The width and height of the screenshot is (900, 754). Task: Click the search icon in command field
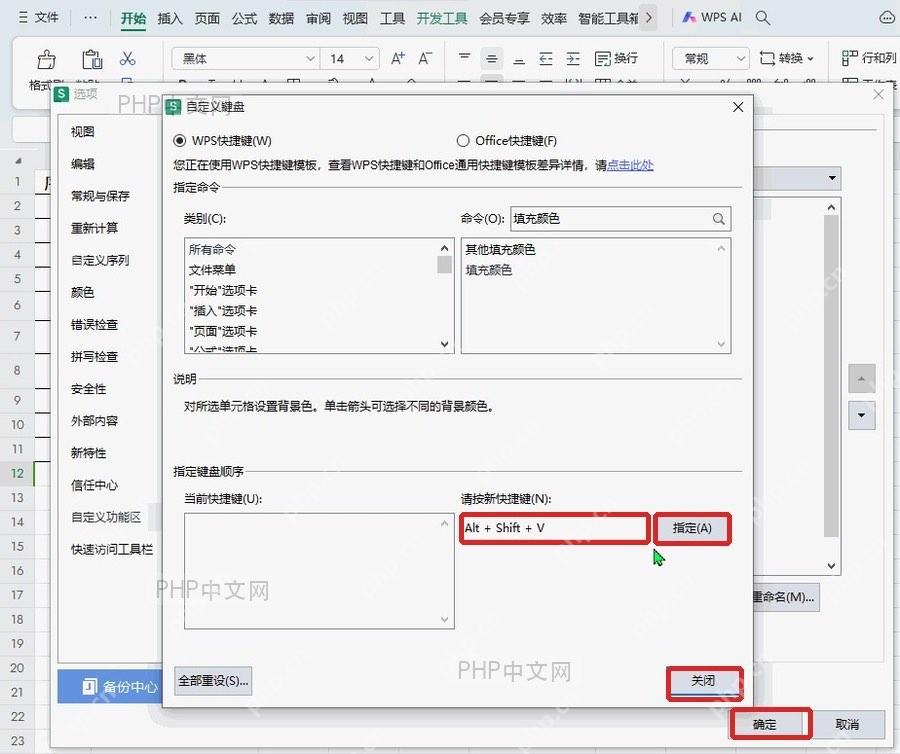pos(719,219)
